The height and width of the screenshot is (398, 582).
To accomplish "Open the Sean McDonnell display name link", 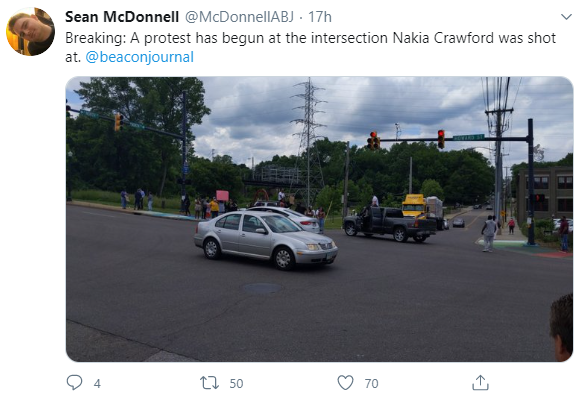I will (122, 17).
